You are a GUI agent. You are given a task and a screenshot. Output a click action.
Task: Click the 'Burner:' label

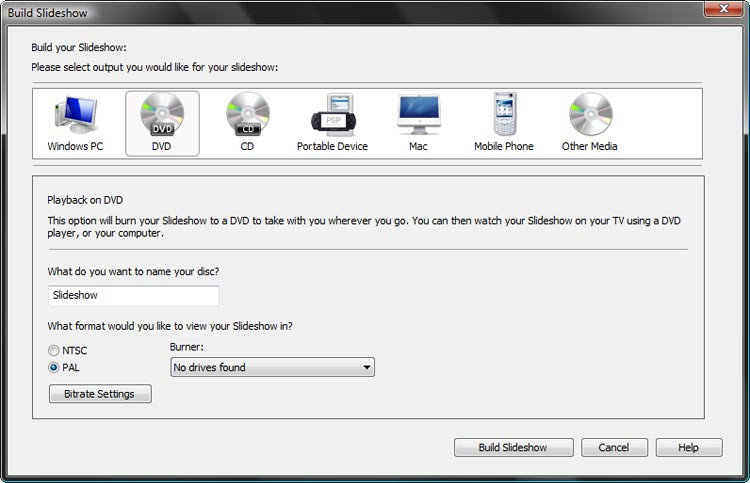[187, 347]
